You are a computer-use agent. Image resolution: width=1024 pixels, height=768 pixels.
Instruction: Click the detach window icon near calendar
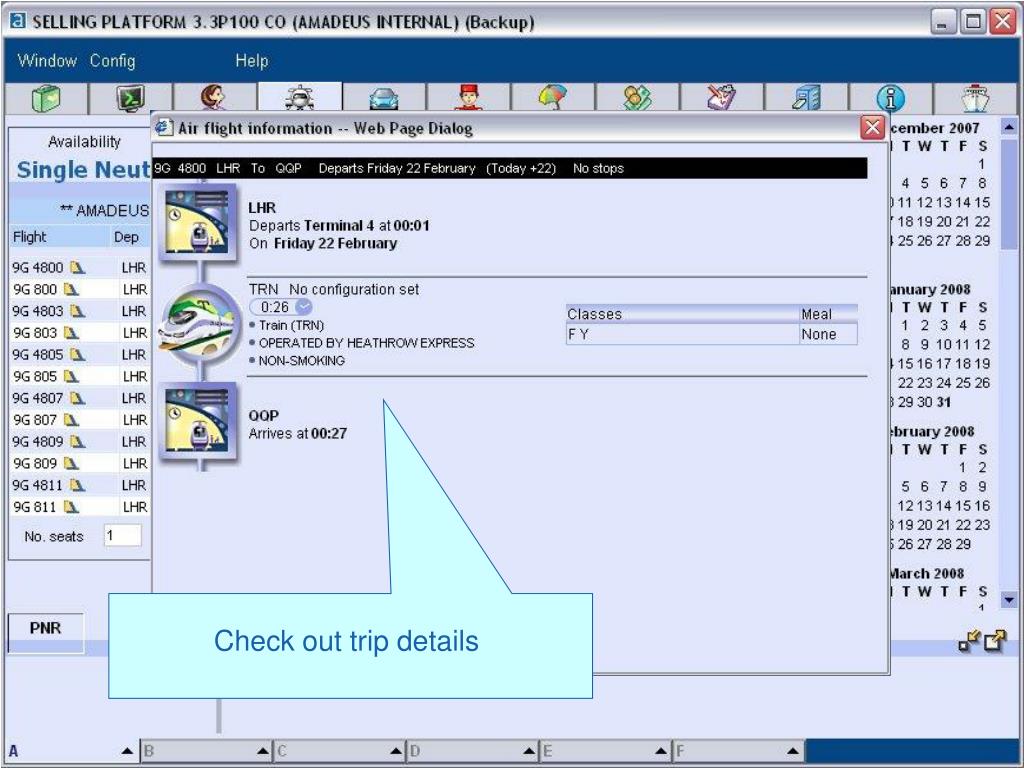(995, 641)
